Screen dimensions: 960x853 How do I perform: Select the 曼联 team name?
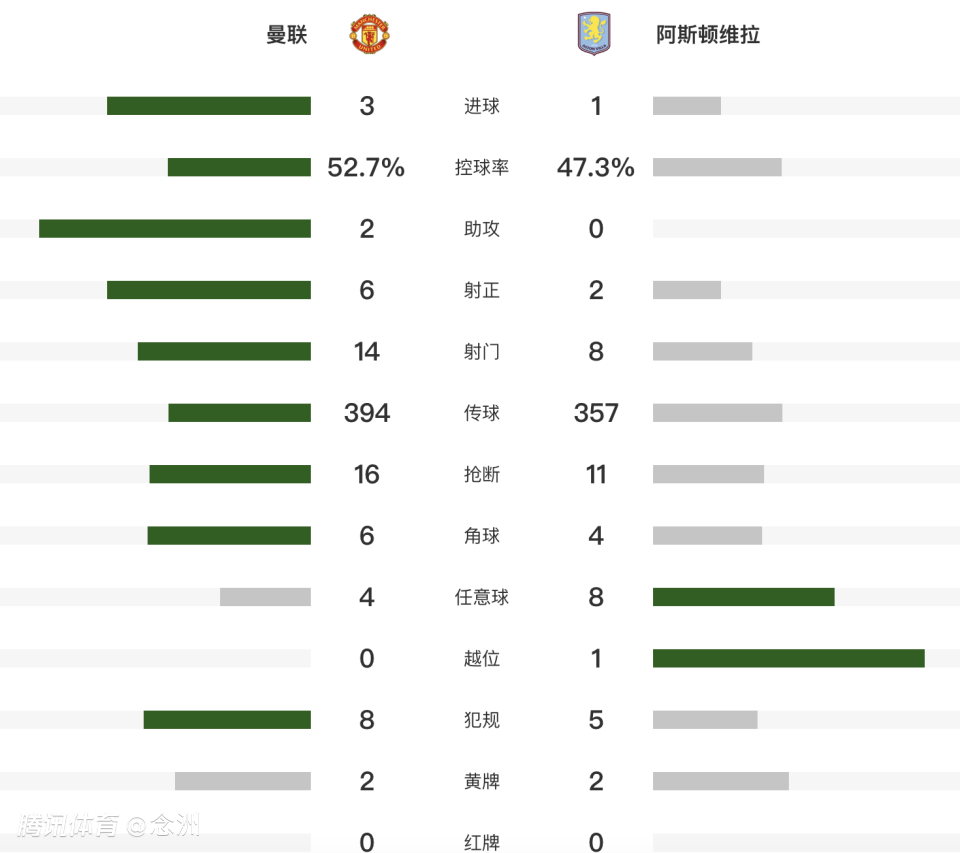coord(287,35)
